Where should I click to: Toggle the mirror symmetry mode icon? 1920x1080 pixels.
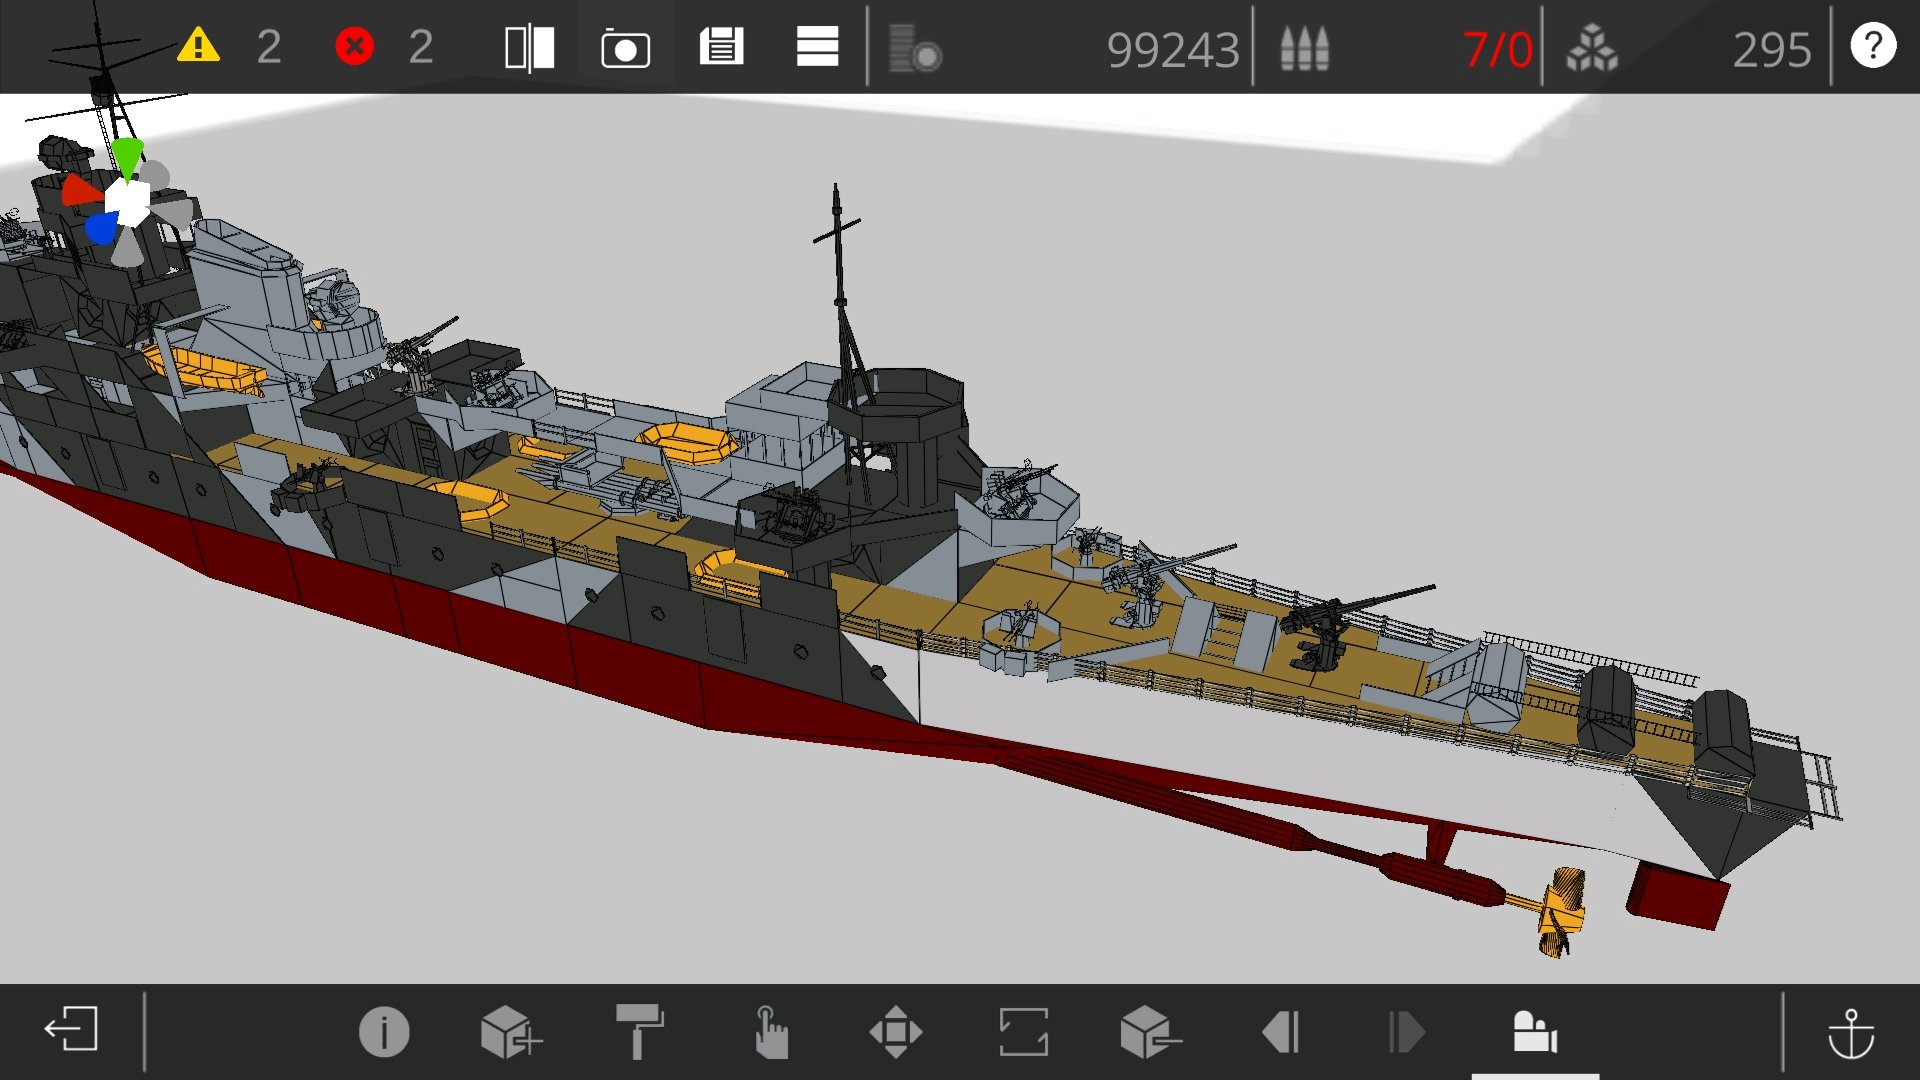click(529, 48)
